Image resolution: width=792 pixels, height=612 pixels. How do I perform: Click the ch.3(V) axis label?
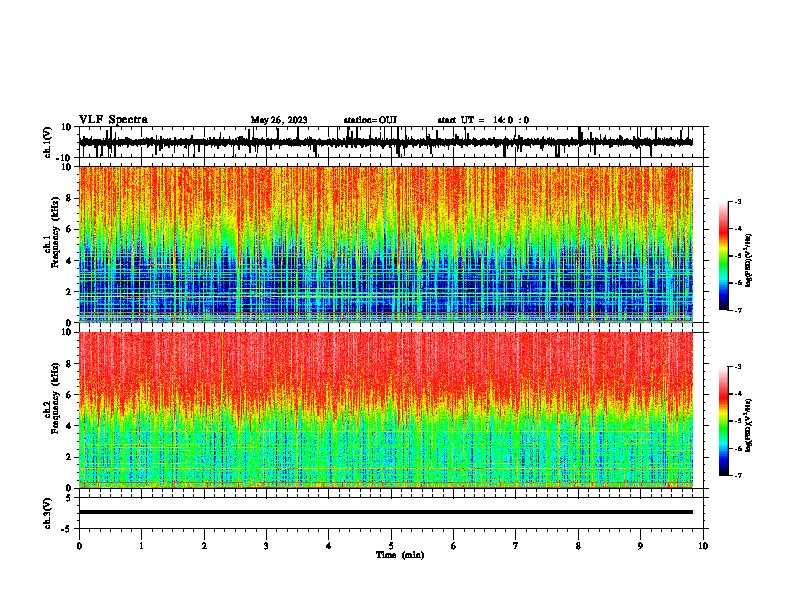[48, 513]
